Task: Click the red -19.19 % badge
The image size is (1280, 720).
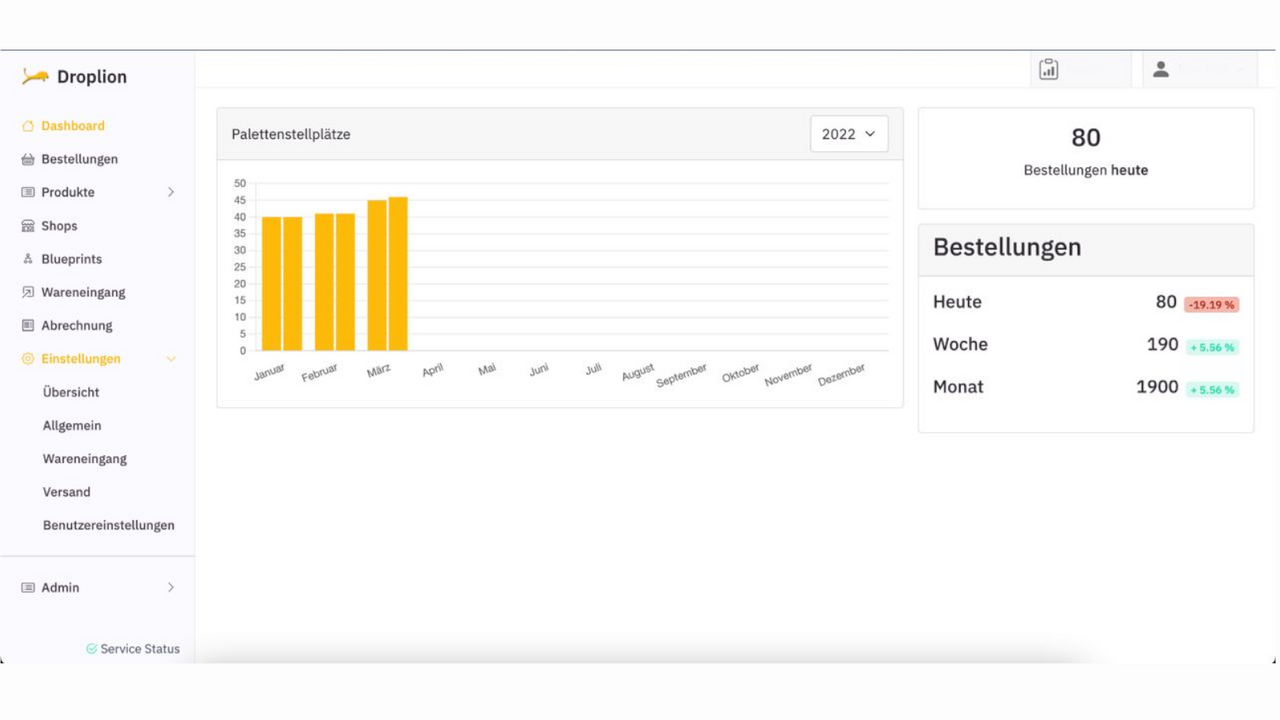Action: [x=1211, y=304]
